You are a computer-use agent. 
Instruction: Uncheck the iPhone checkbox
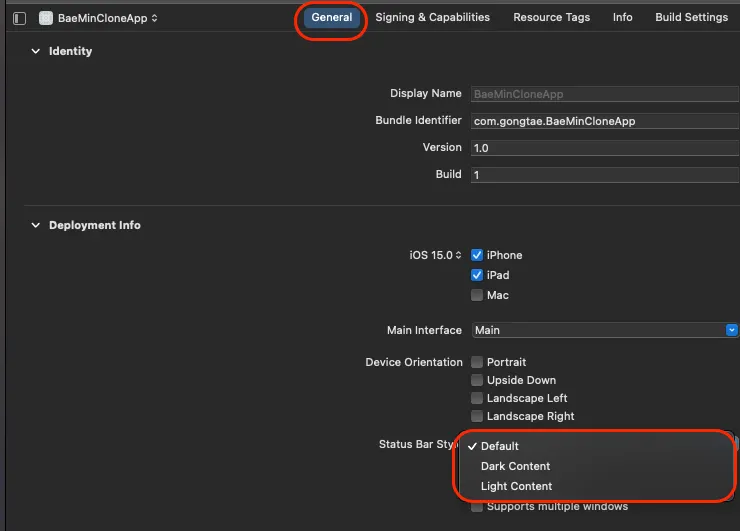click(477, 255)
